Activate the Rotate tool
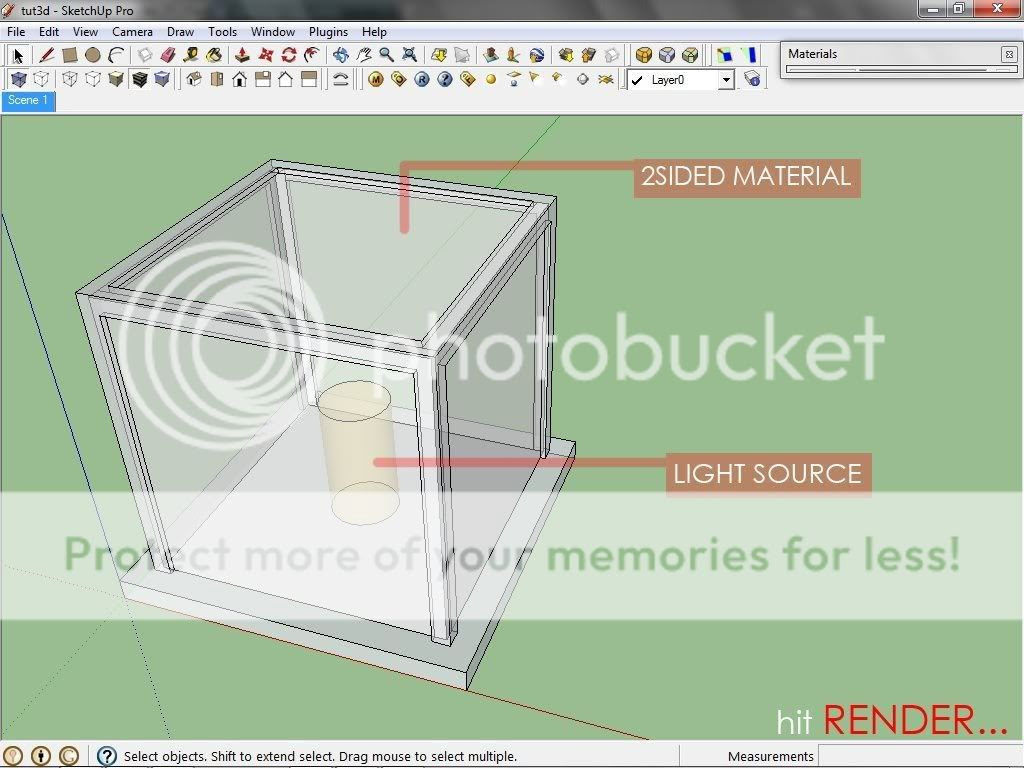Viewport: 1024px width, 768px height. point(289,56)
